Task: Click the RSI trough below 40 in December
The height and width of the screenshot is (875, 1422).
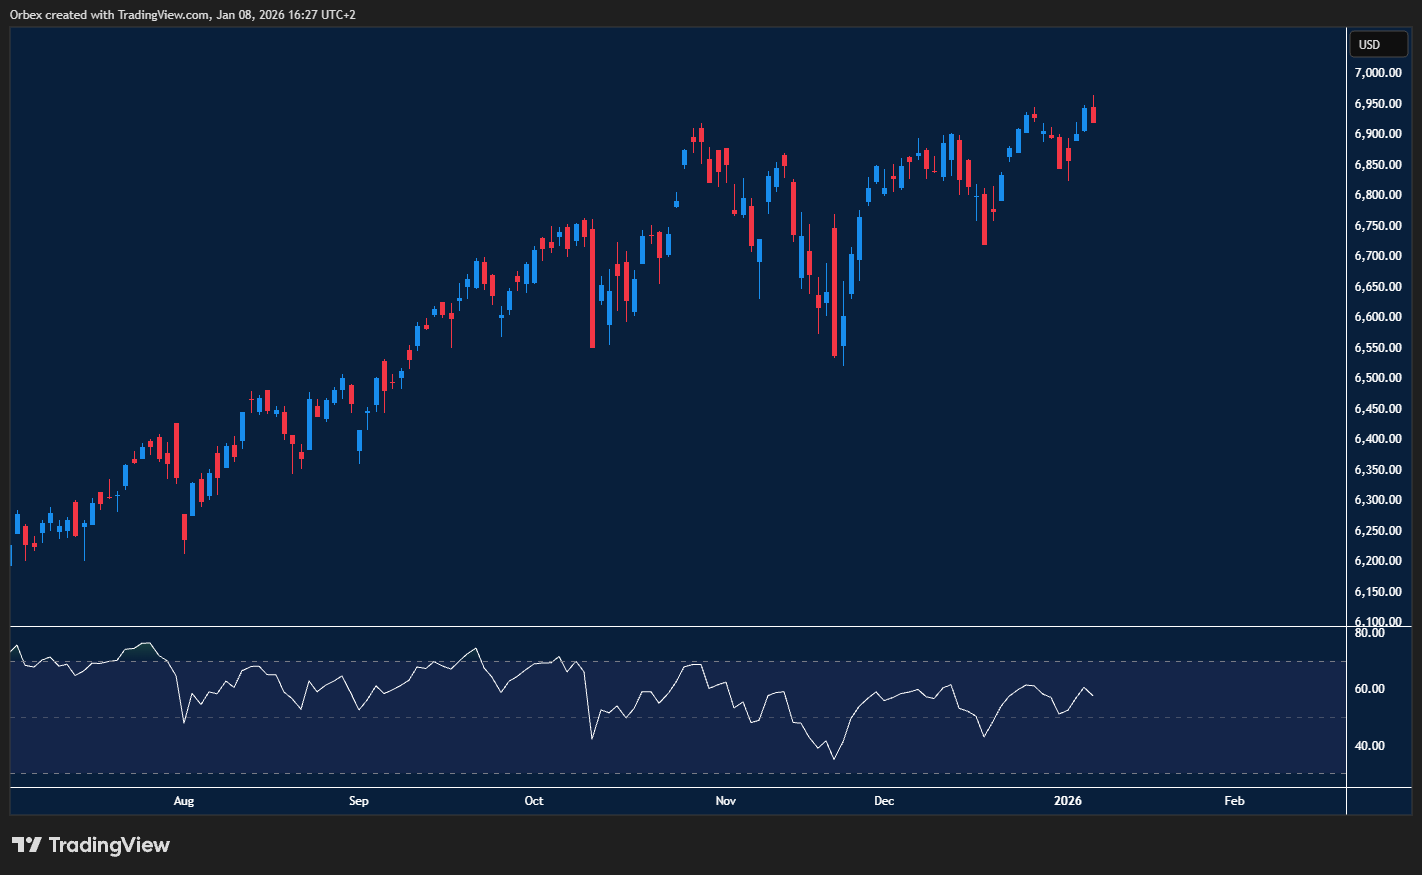Action: 835,758
